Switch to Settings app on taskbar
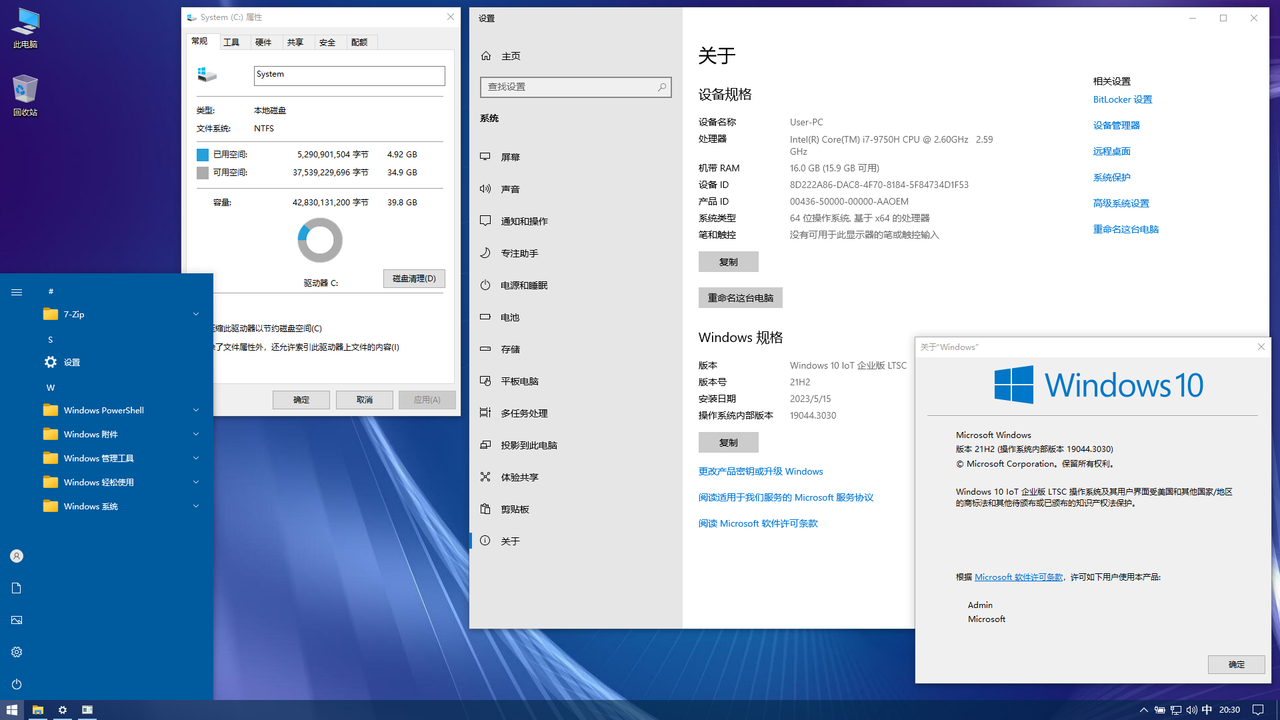Screen dimensions: 1280x720 coord(62,710)
